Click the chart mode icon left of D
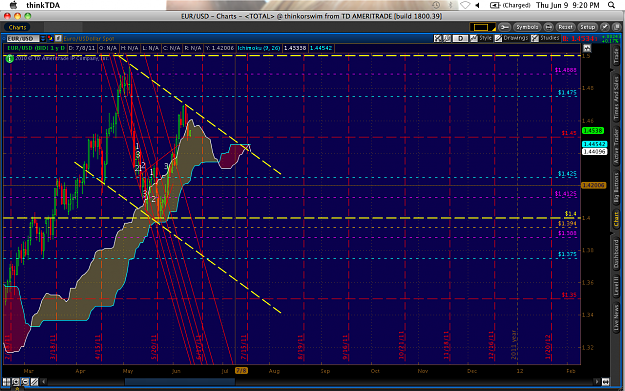Image resolution: width=625 pixels, height=391 pixels. [447, 38]
